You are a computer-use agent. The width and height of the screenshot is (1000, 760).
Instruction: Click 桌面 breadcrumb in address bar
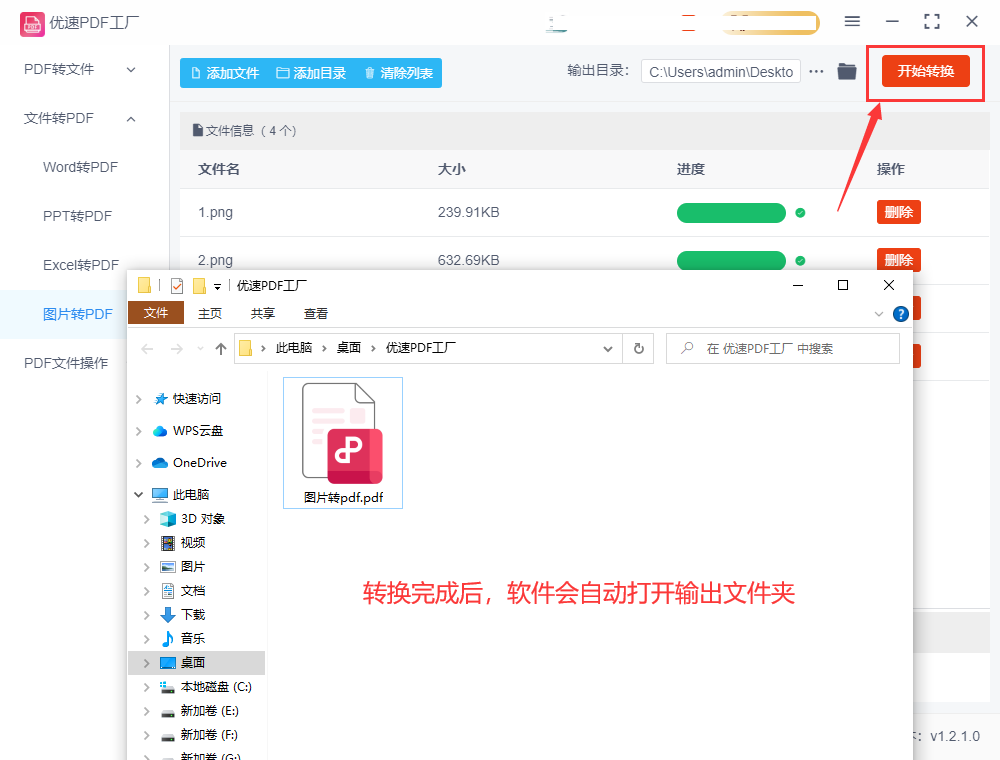[x=349, y=348]
